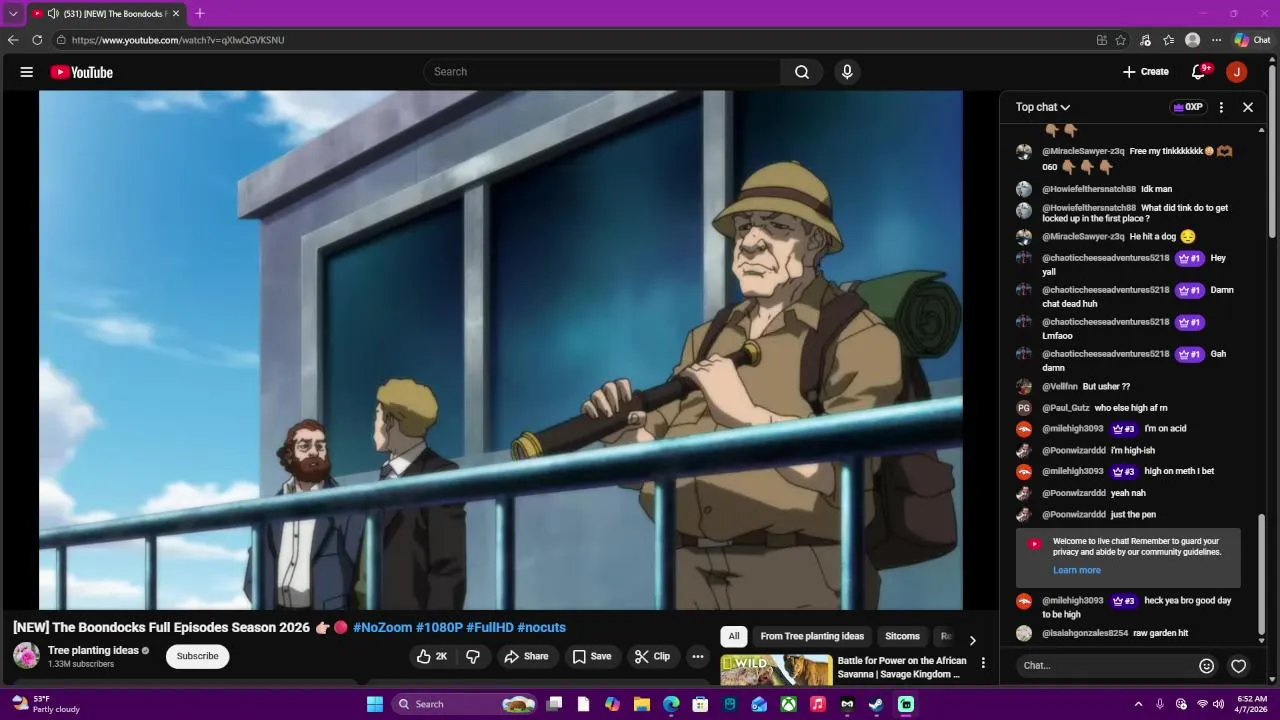Create a Clip of the video
Screen dimensions: 1280x720
click(652, 657)
